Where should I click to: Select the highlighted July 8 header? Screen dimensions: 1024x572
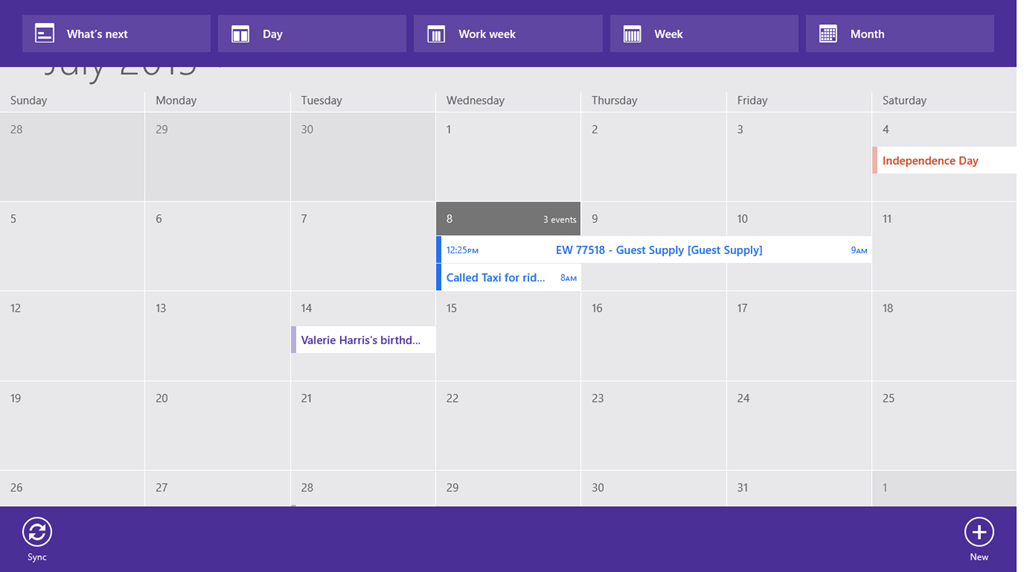508,219
